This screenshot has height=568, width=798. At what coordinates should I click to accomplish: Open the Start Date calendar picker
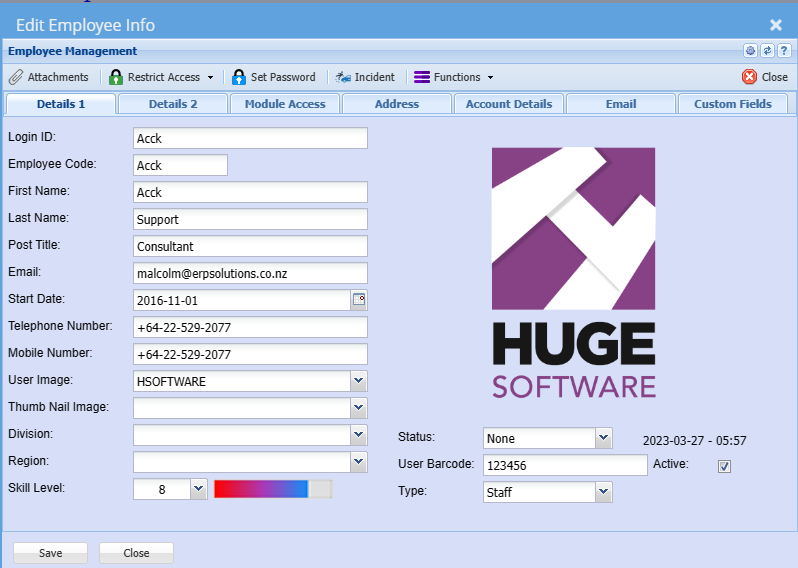coord(359,300)
